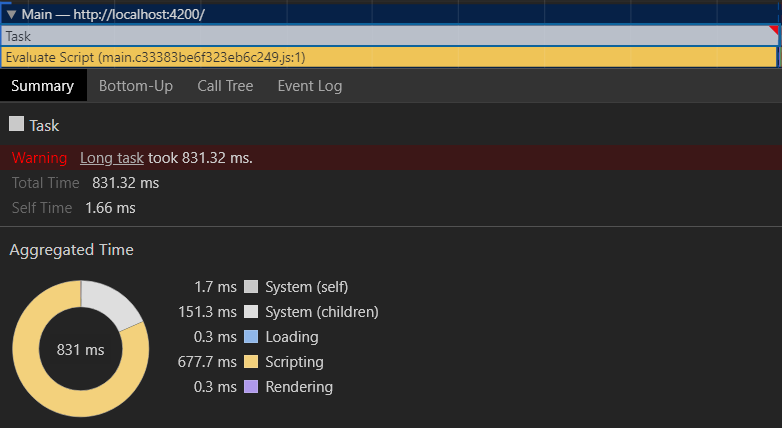The width and height of the screenshot is (782, 428).
Task: Click the yellow Scripting legend swatch
Action: click(251, 361)
